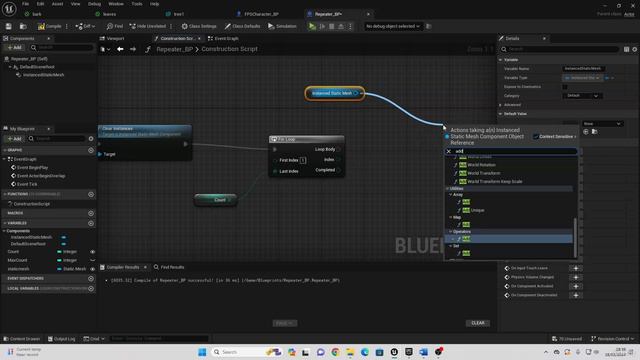Add a local variable with plus icon
The image size is (640, 360).
pos(91,288)
